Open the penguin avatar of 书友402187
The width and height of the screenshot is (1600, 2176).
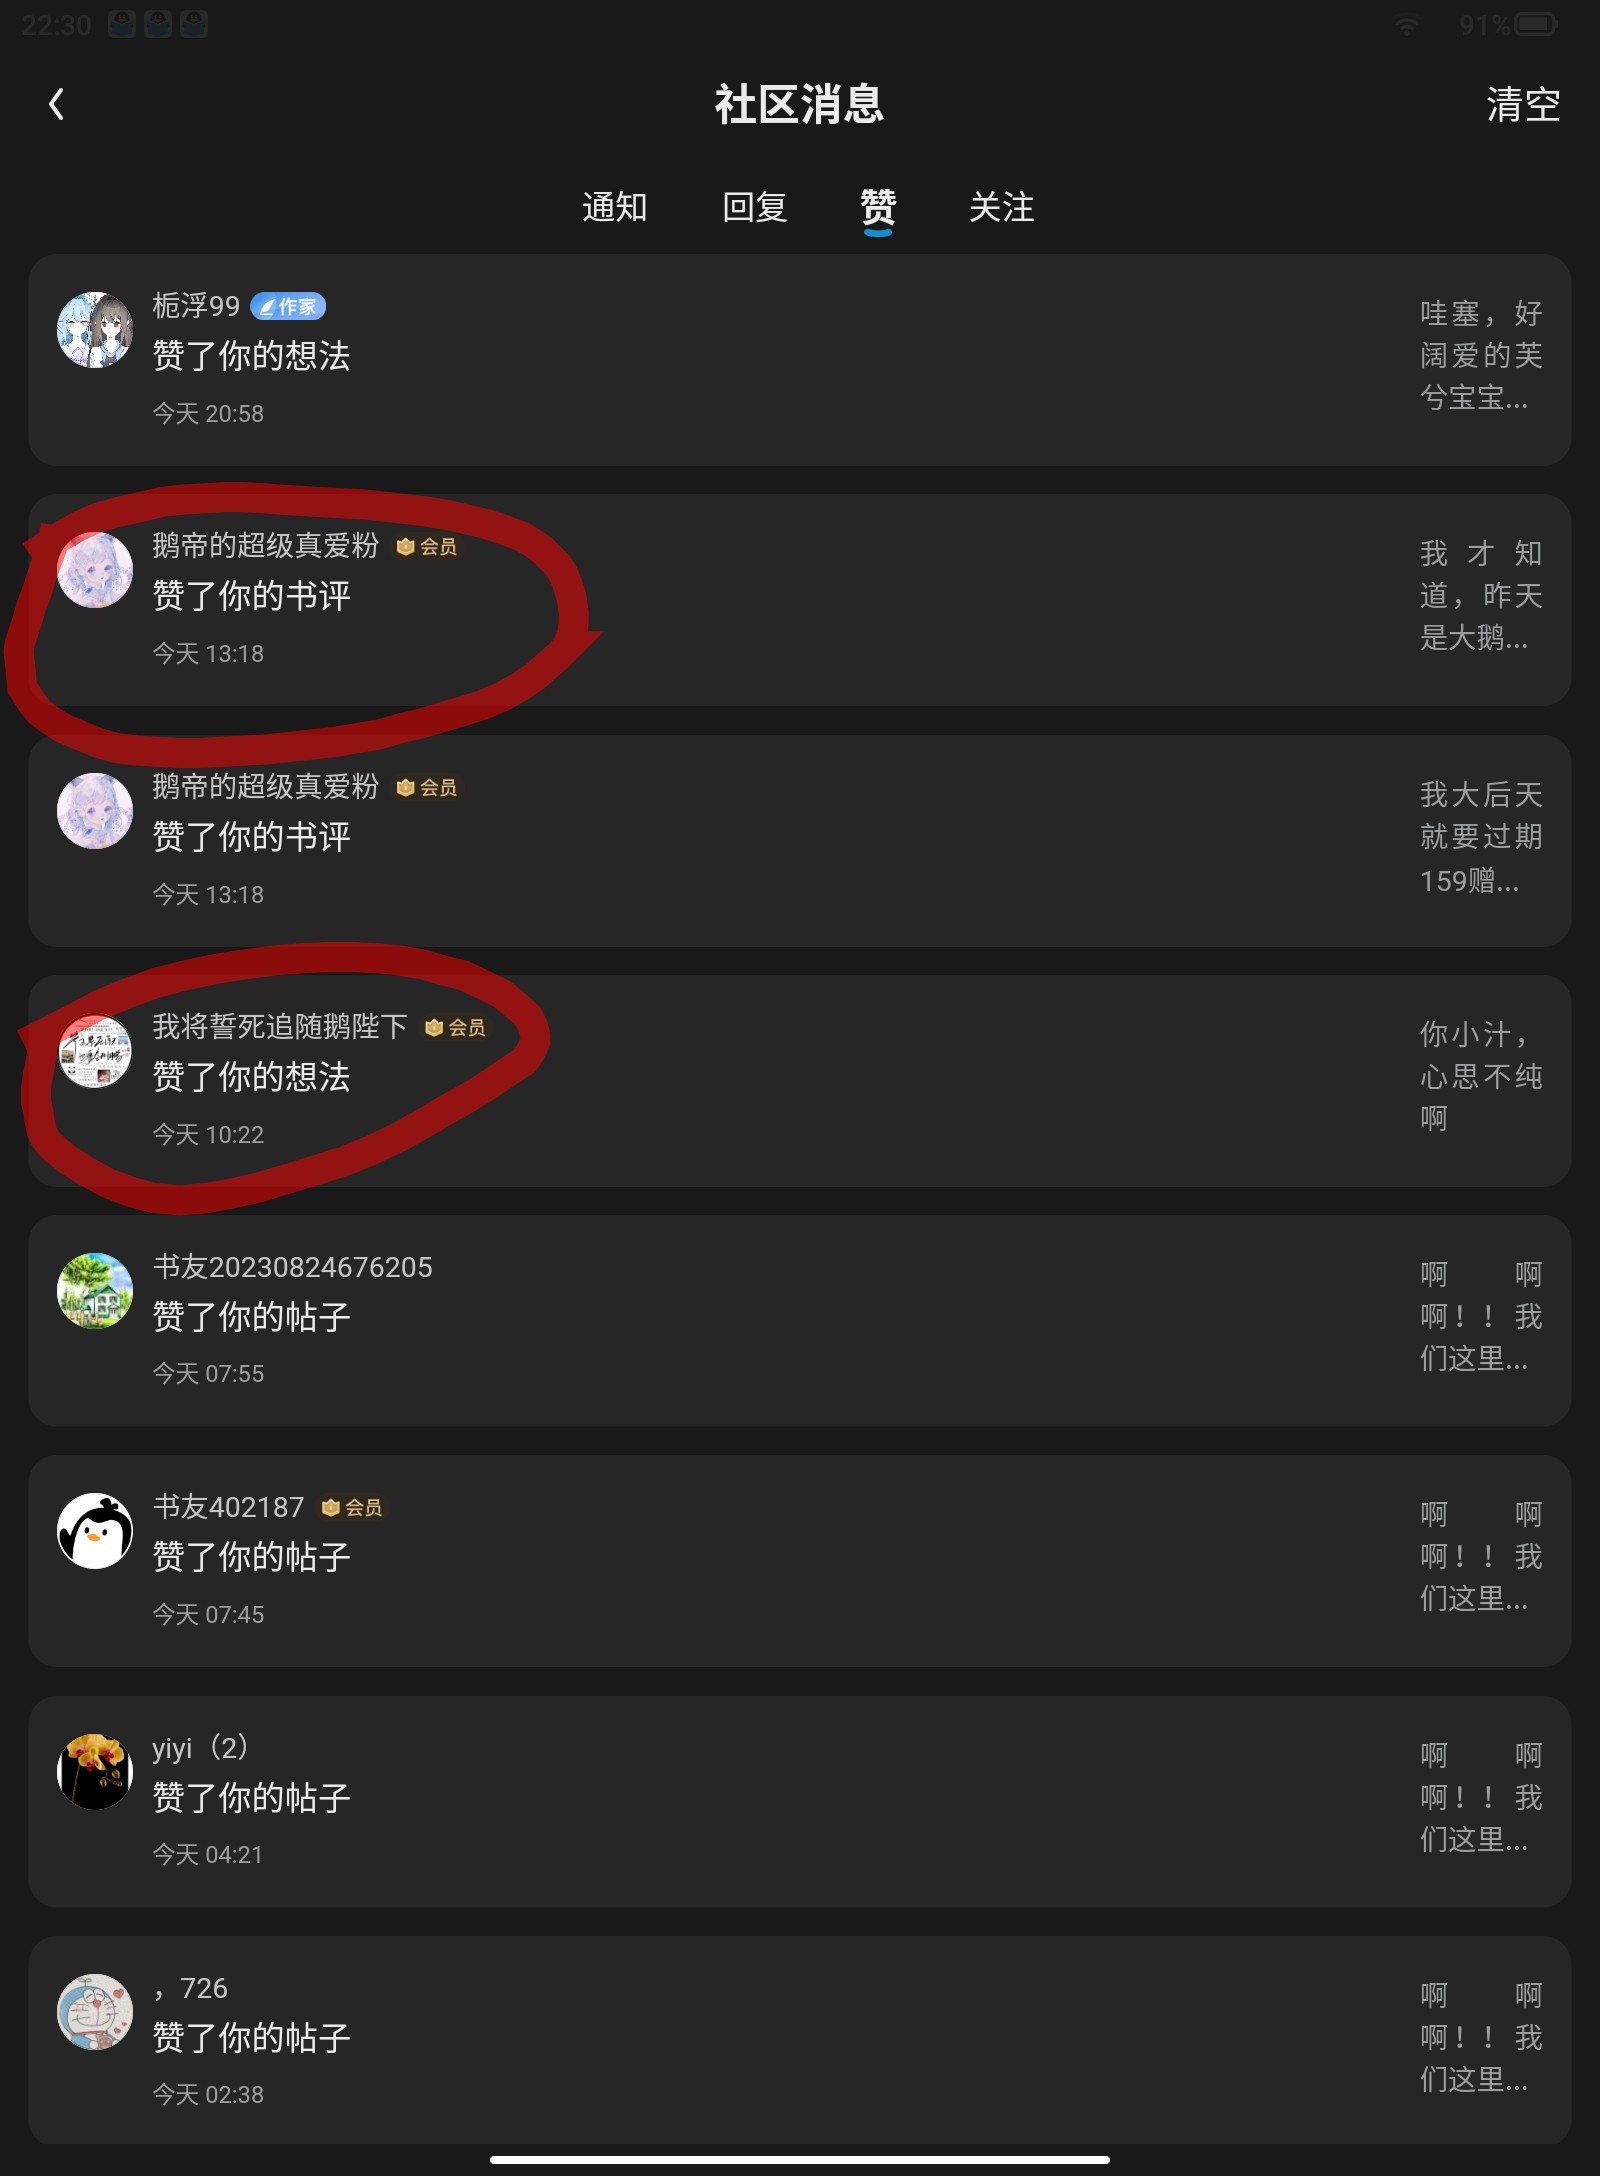click(x=95, y=1531)
